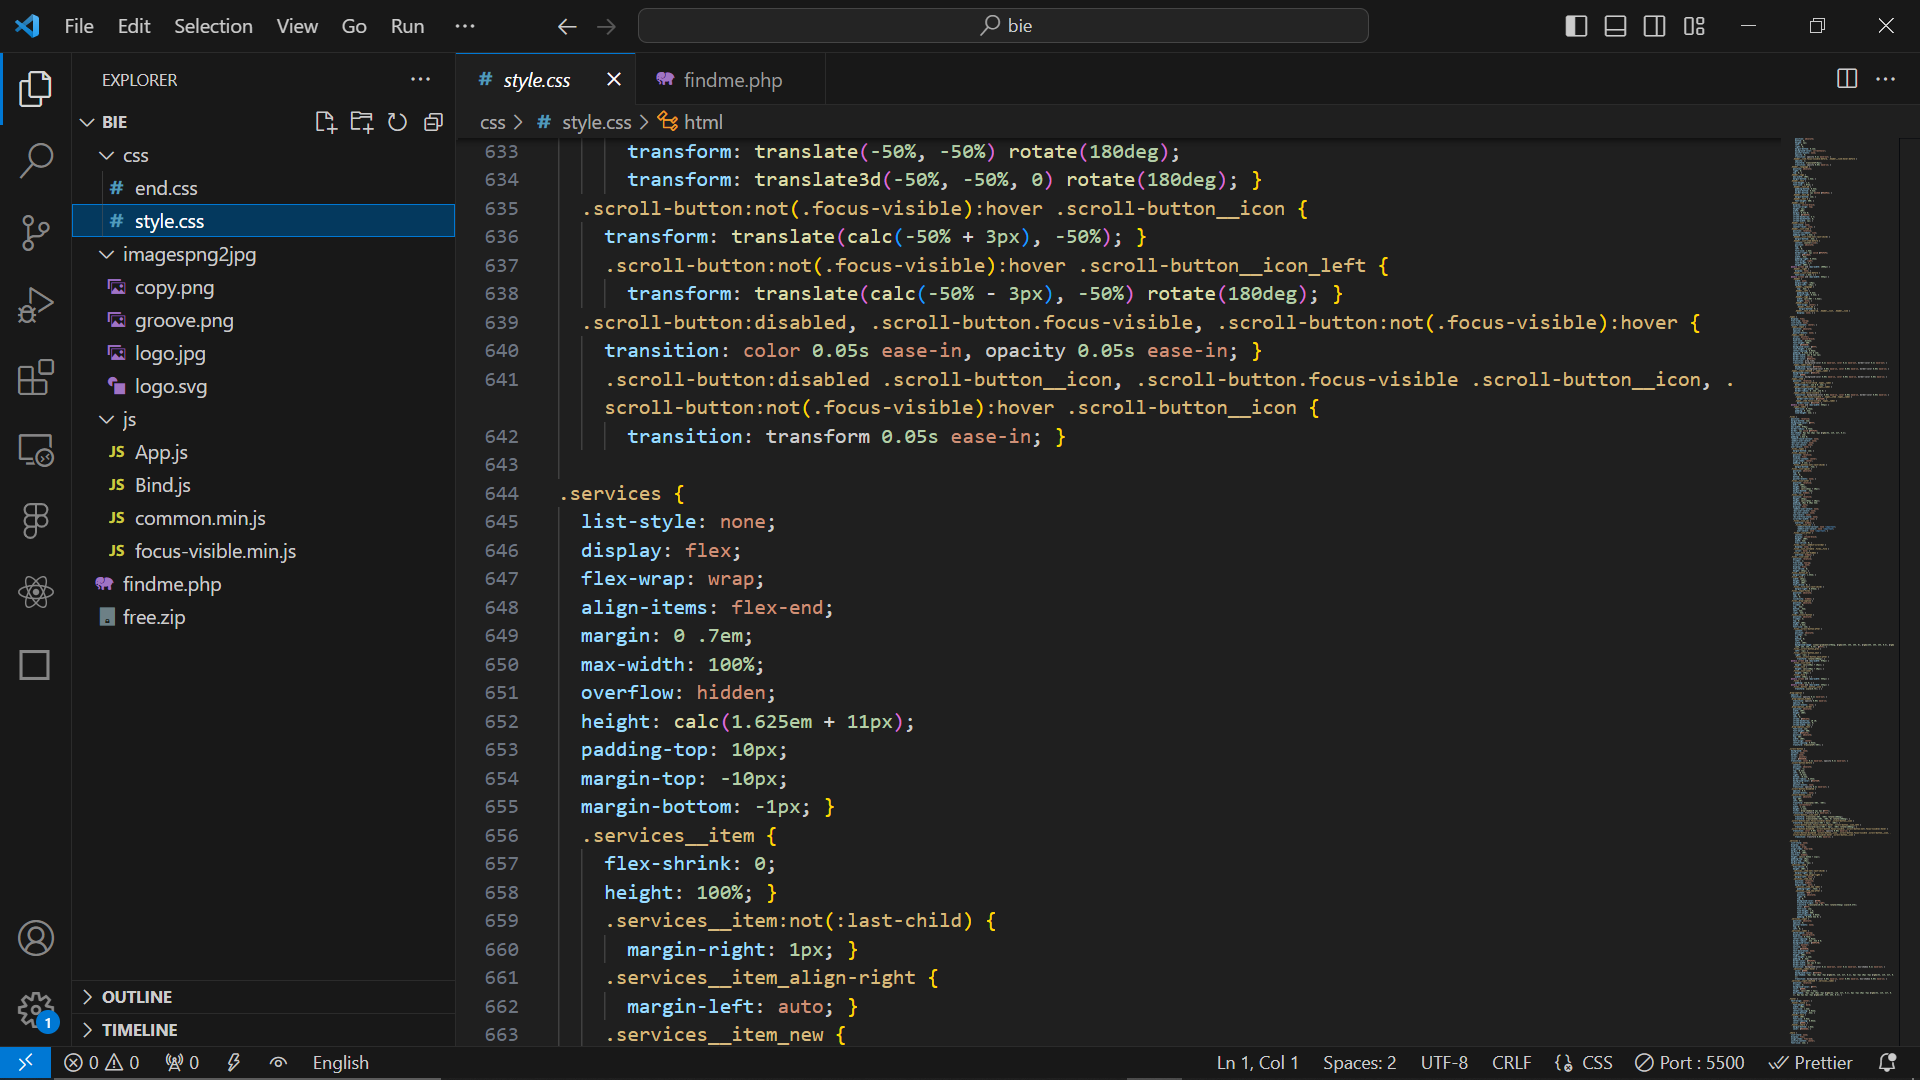Open Run and Debug view
This screenshot has height=1080, width=1920.
tap(36, 305)
